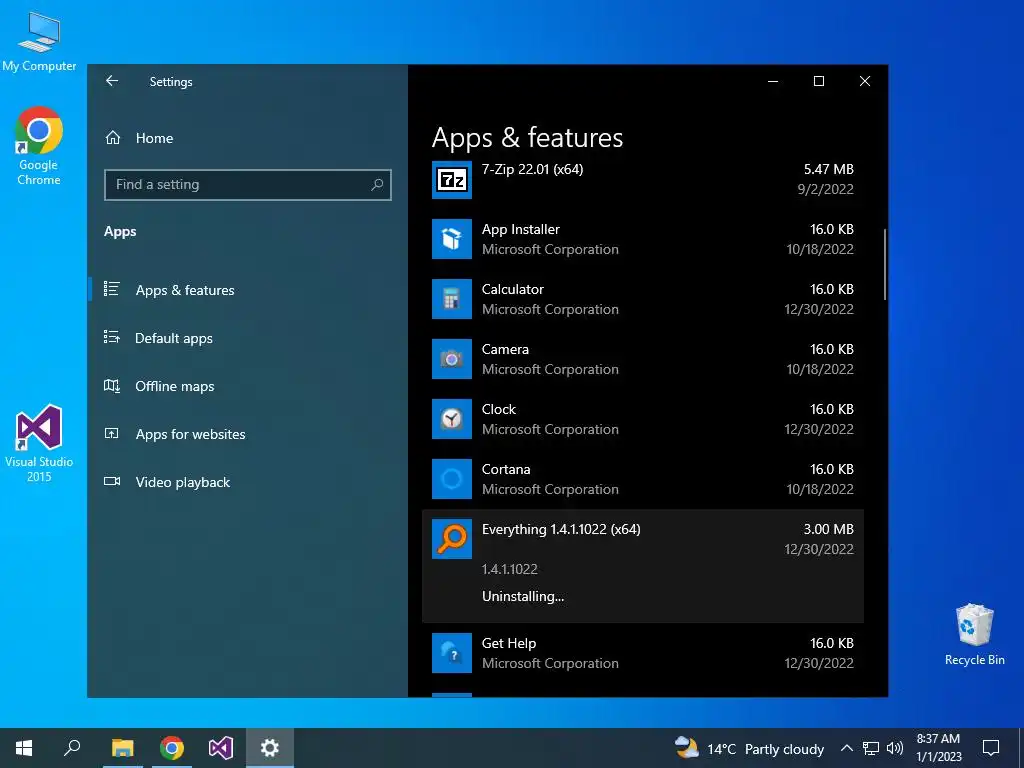Open taskbar search magnifier
Screen dimensions: 1024x768
tap(72, 748)
